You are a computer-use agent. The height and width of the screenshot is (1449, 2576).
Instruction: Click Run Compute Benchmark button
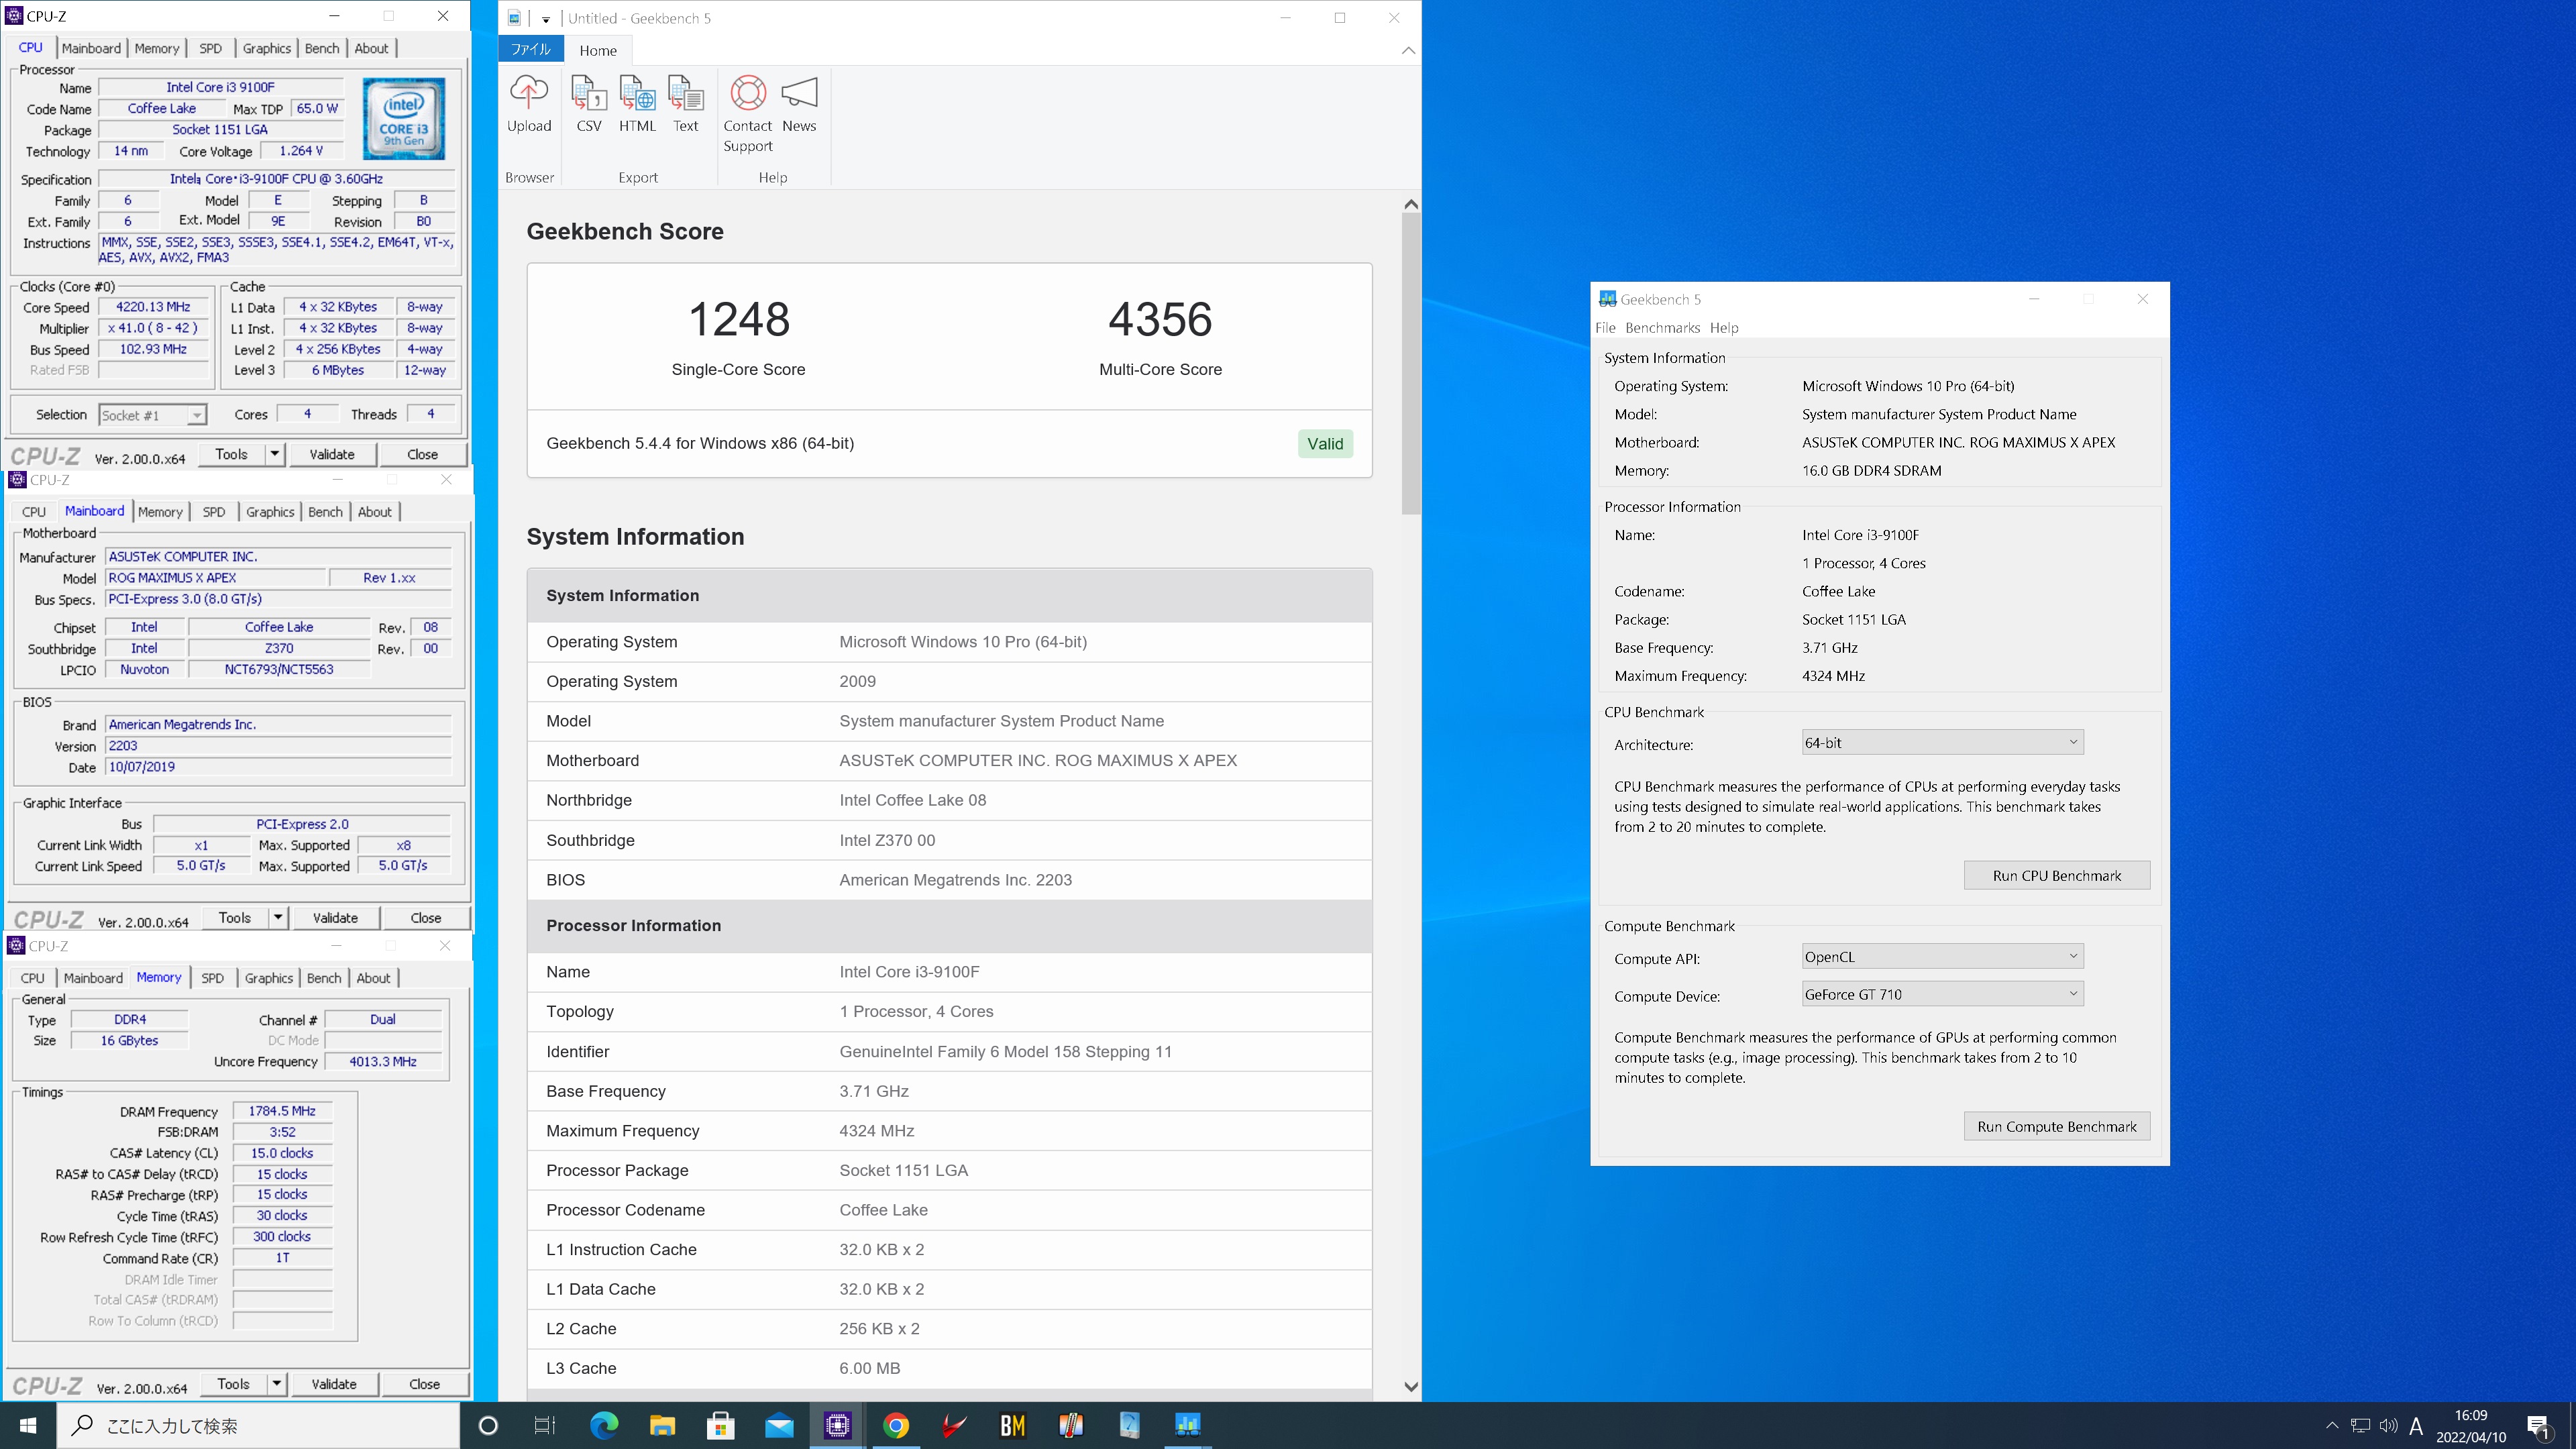2056,1126
